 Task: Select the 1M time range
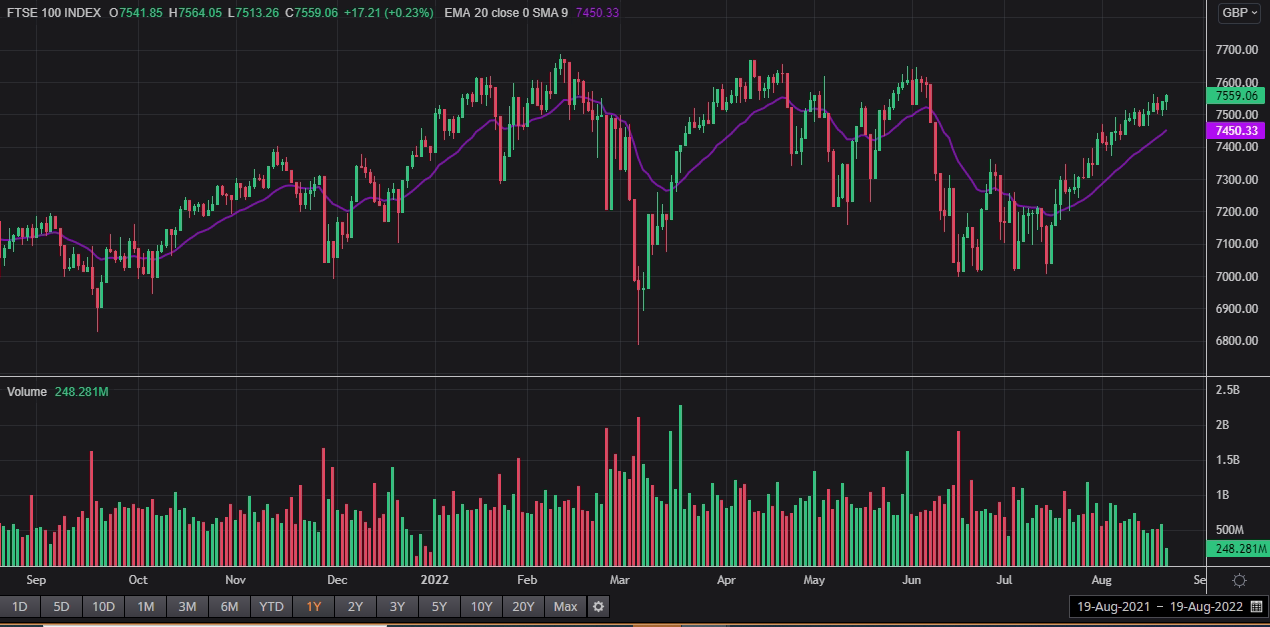coord(145,606)
